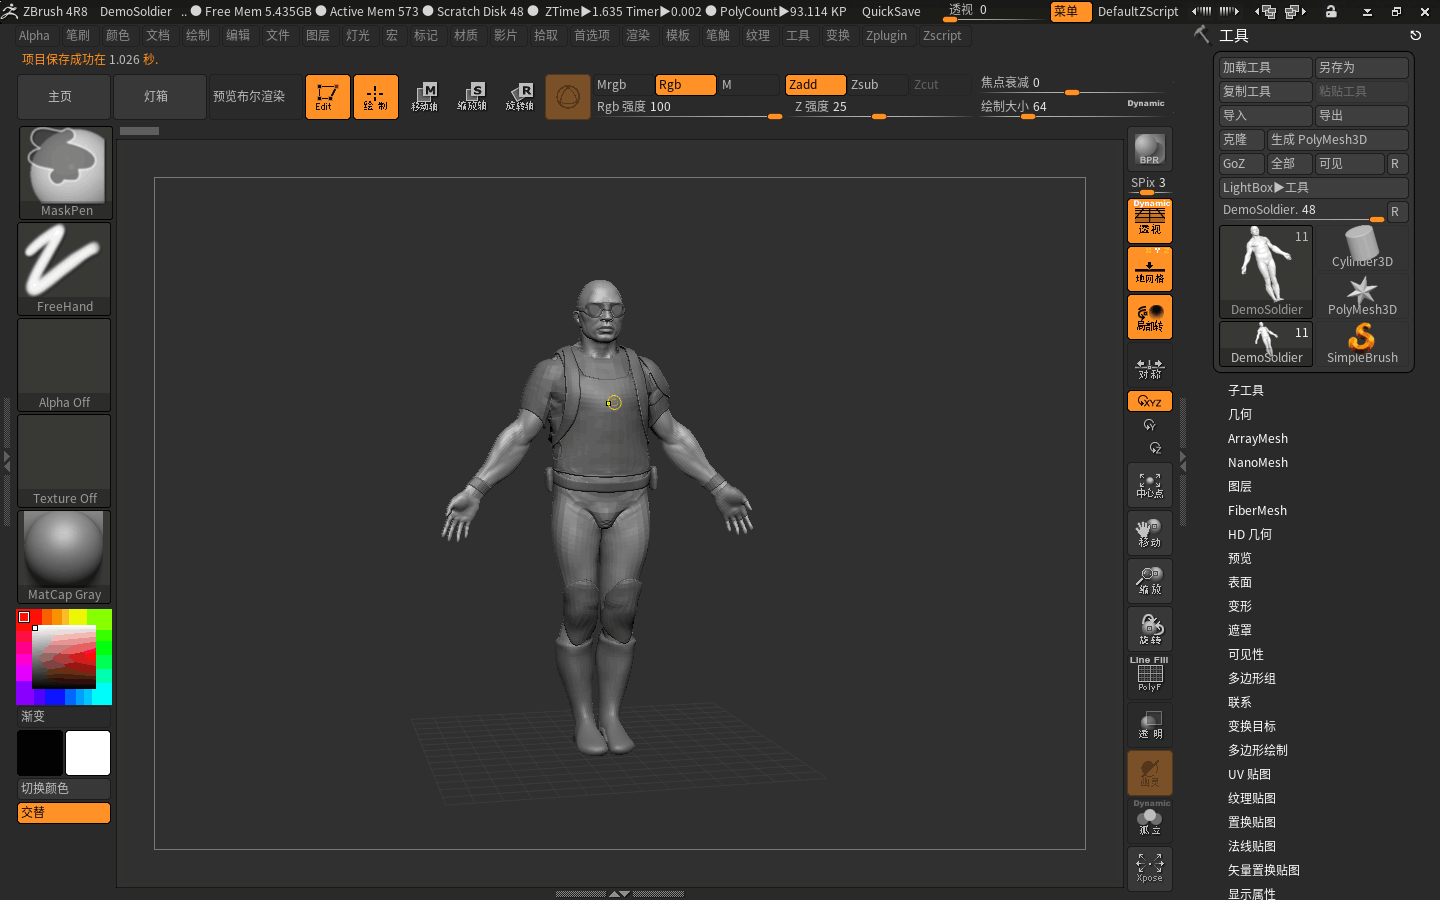Select the 缩放 (Zoom) navigation icon
This screenshot has width=1440, height=900.
coord(1149,581)
